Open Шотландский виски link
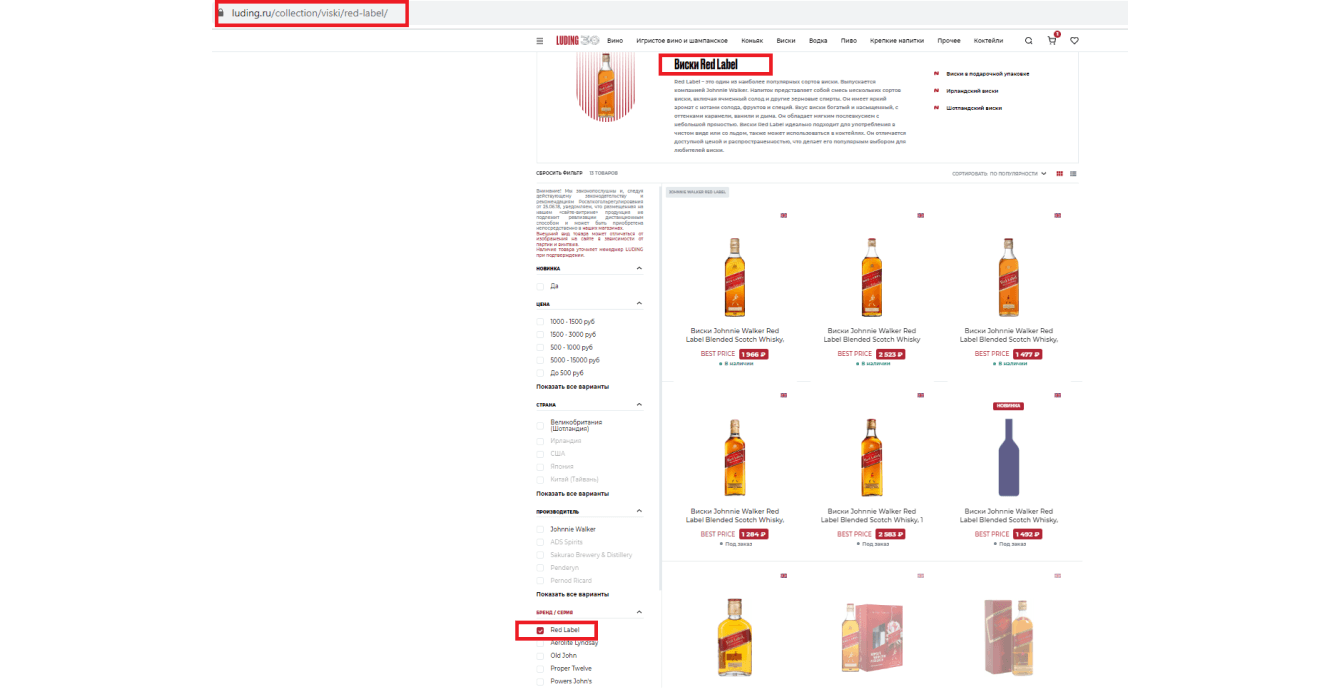1340x691 pixels. [973, 108]
